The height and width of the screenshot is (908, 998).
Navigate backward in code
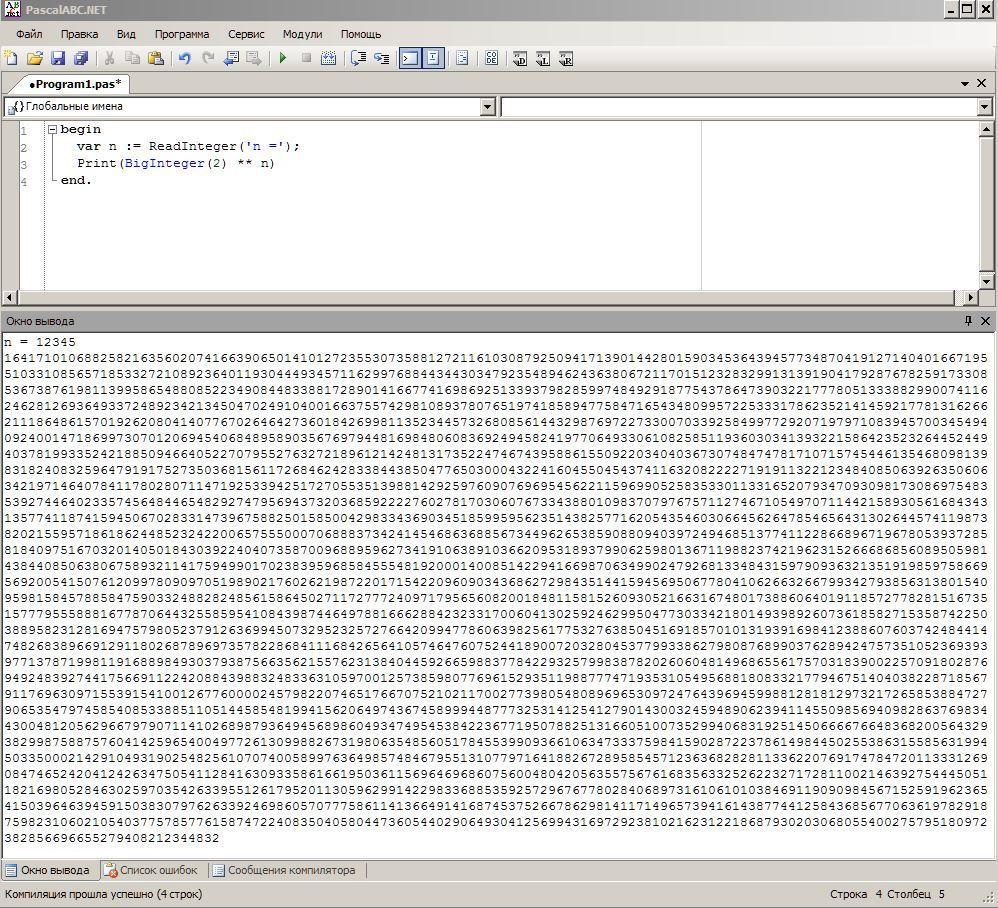pos(231,59)
